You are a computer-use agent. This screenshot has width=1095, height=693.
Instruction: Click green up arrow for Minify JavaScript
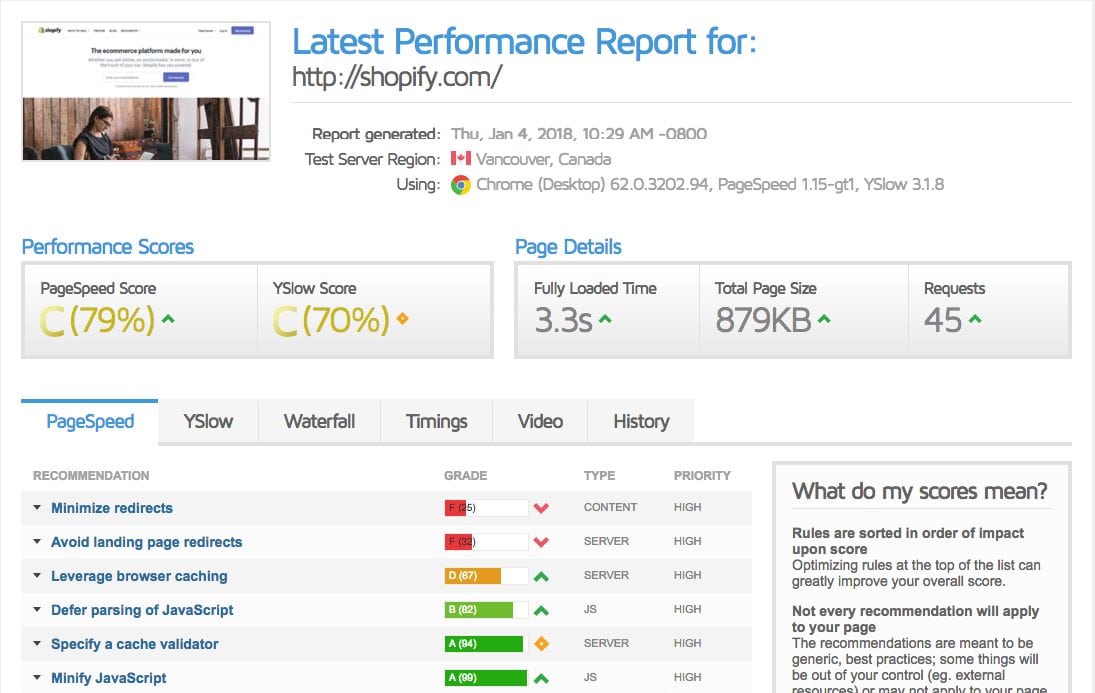(541, 678)
